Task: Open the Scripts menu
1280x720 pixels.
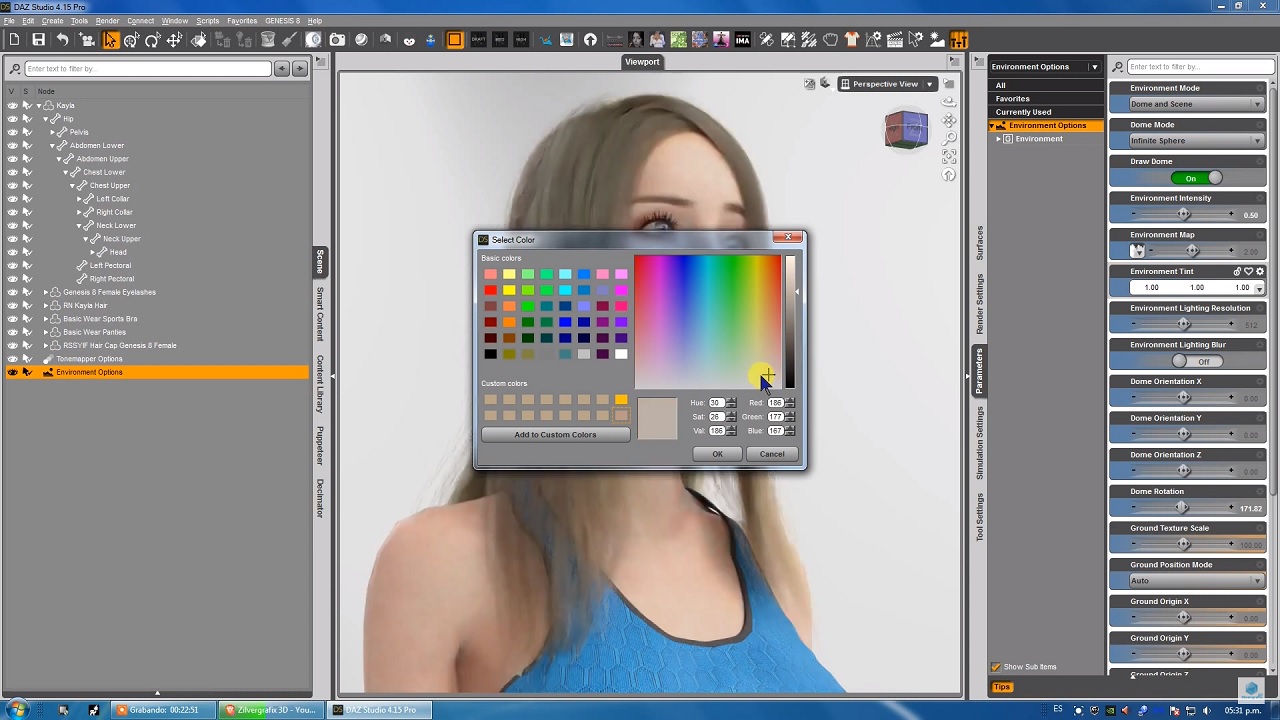Action: click(x=207, y=21)
